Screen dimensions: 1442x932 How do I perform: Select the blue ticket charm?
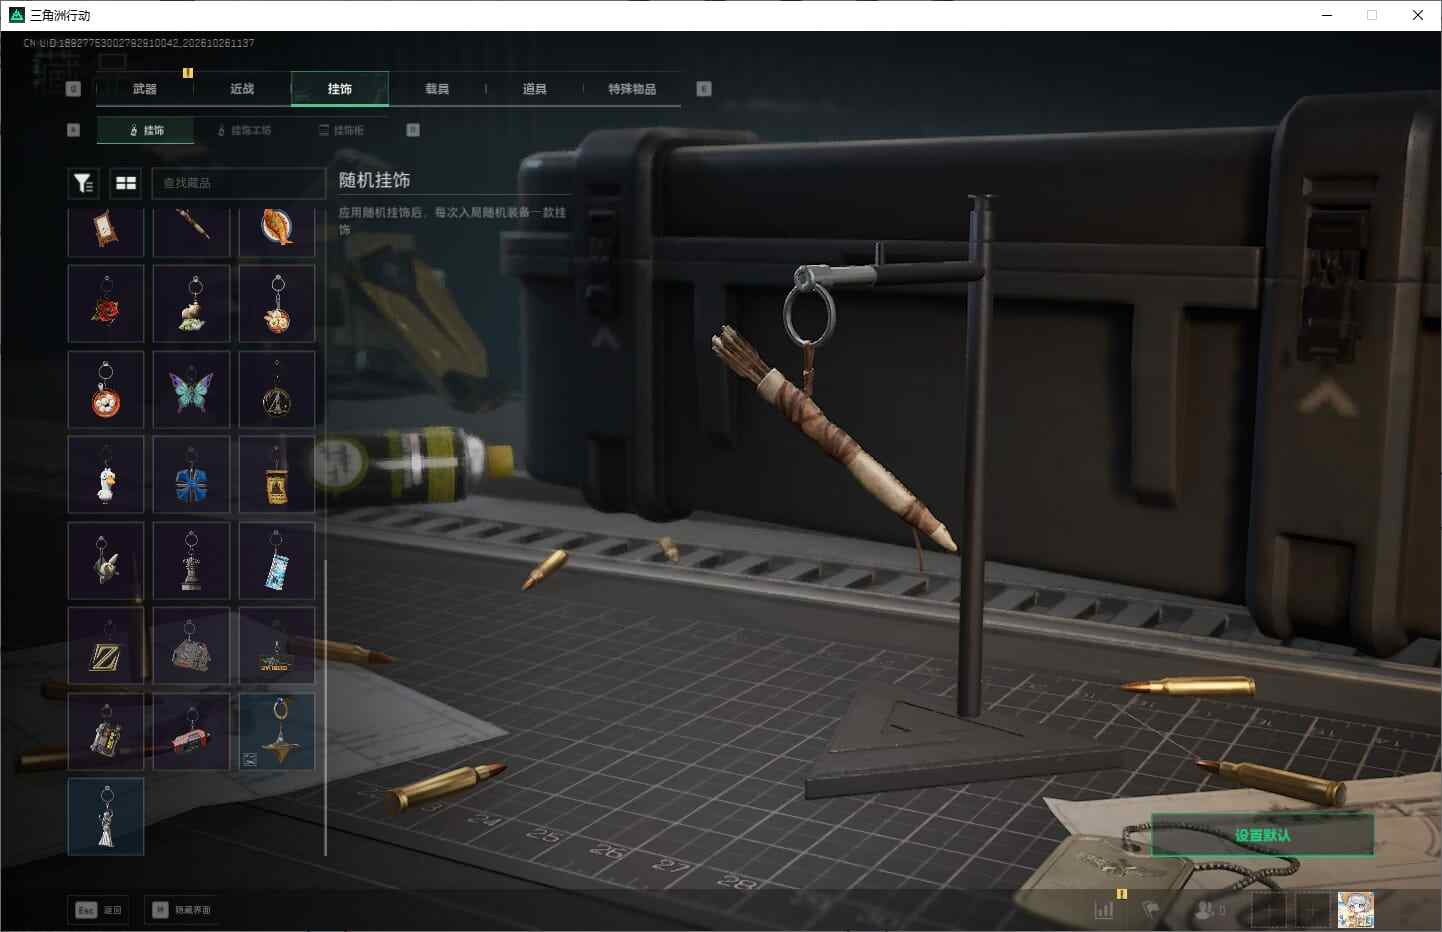pos(277,560)
